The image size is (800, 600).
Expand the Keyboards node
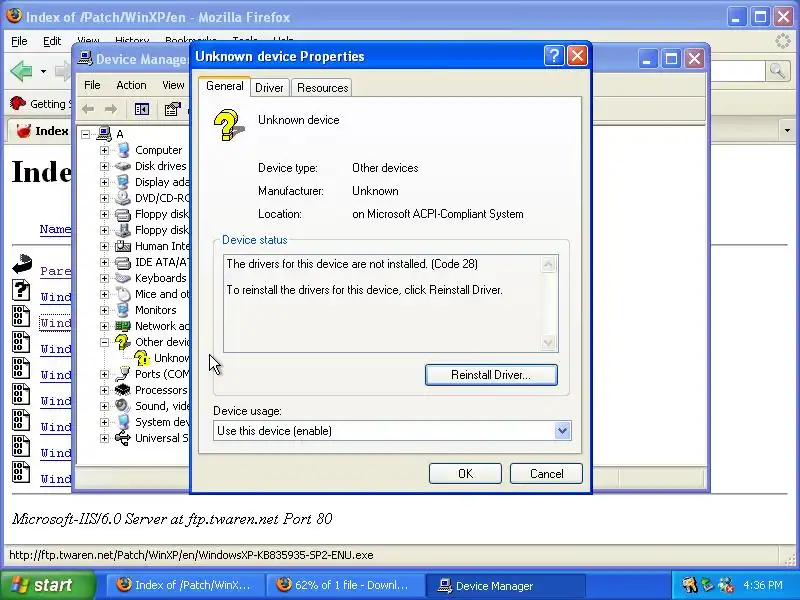click(105, 278)
